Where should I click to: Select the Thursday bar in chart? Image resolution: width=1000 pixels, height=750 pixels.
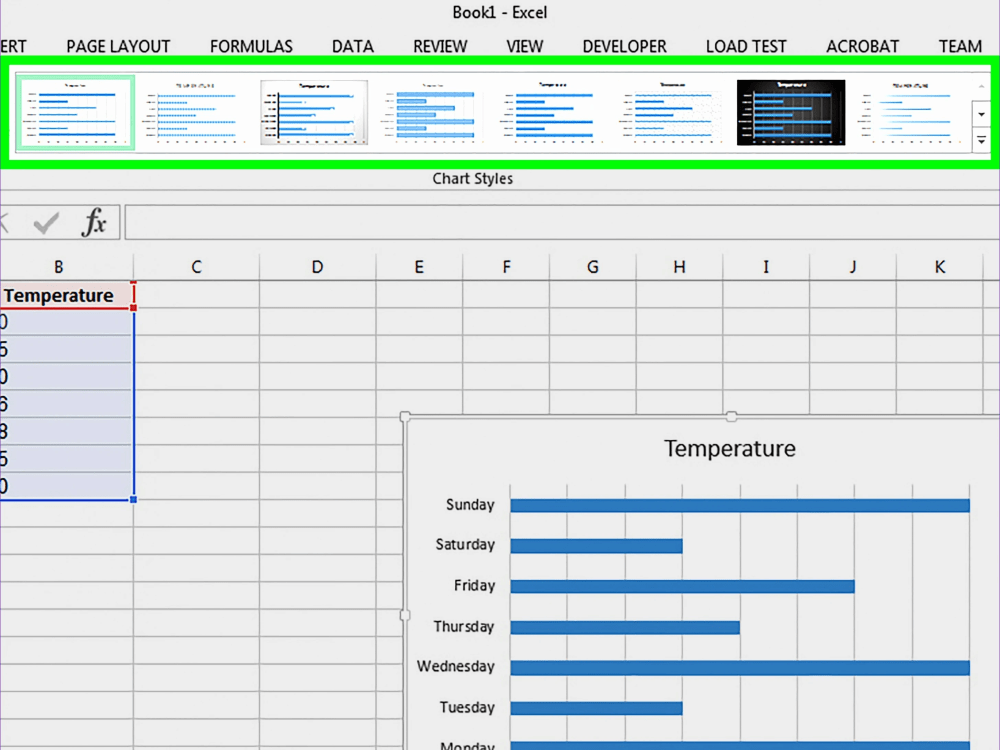click(x=625, y=627)
